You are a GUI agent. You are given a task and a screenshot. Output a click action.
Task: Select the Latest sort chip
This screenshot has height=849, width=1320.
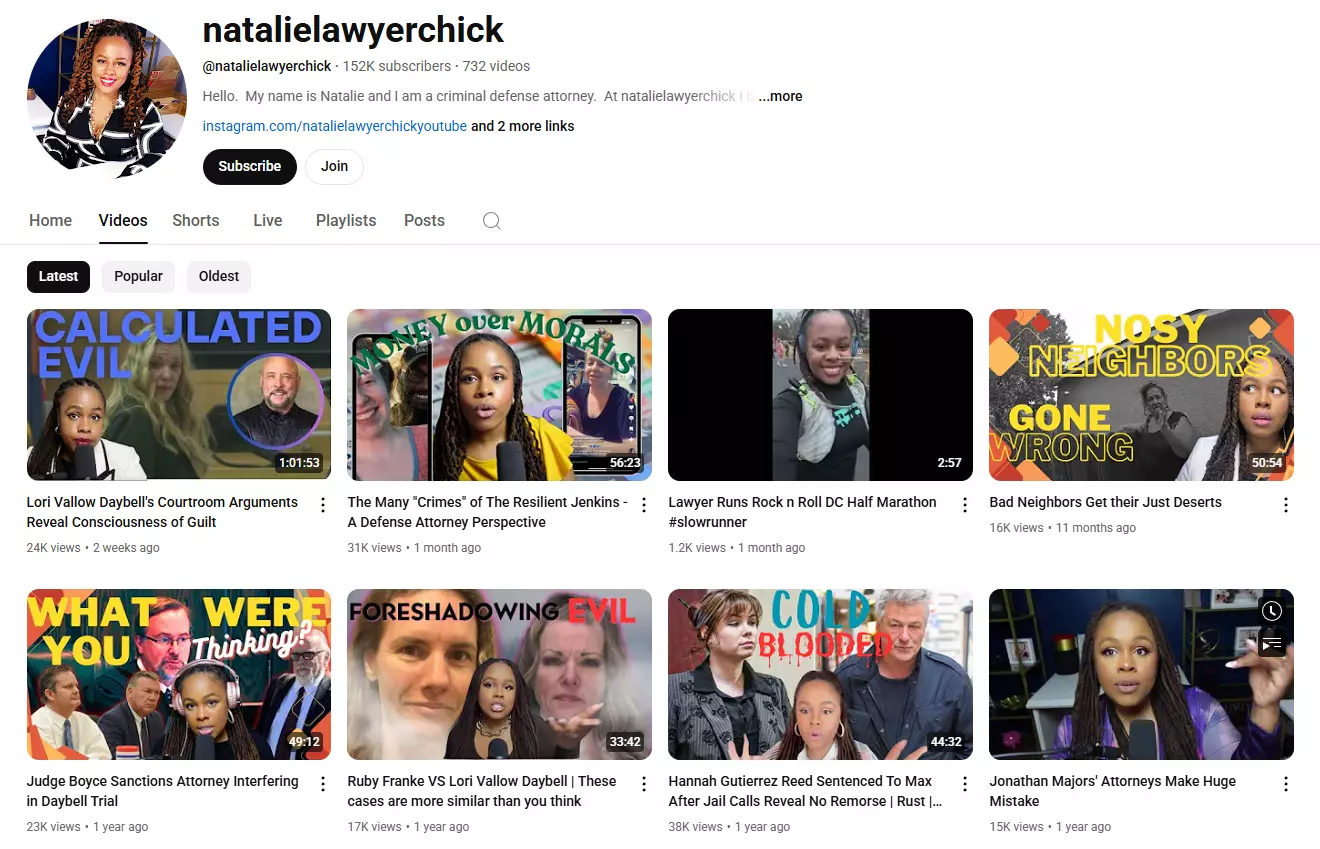click(x=58, y=276)
